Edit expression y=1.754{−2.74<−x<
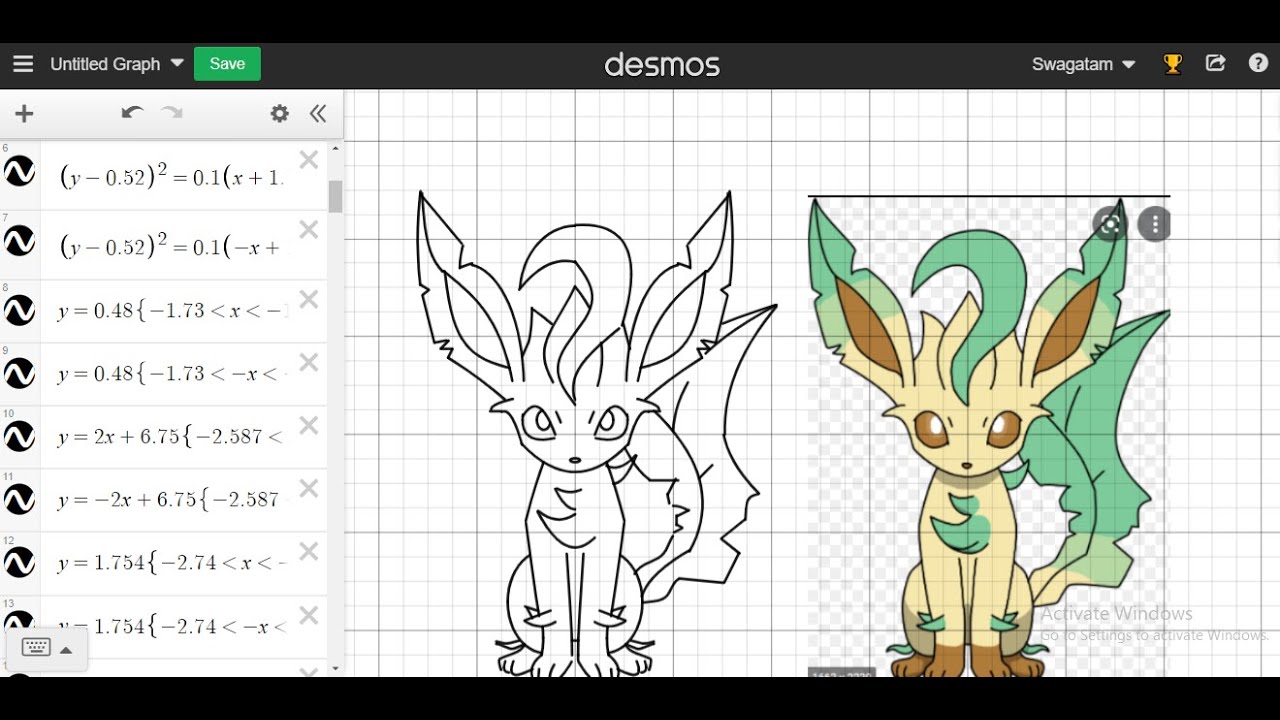 click(x=172, y=627)
